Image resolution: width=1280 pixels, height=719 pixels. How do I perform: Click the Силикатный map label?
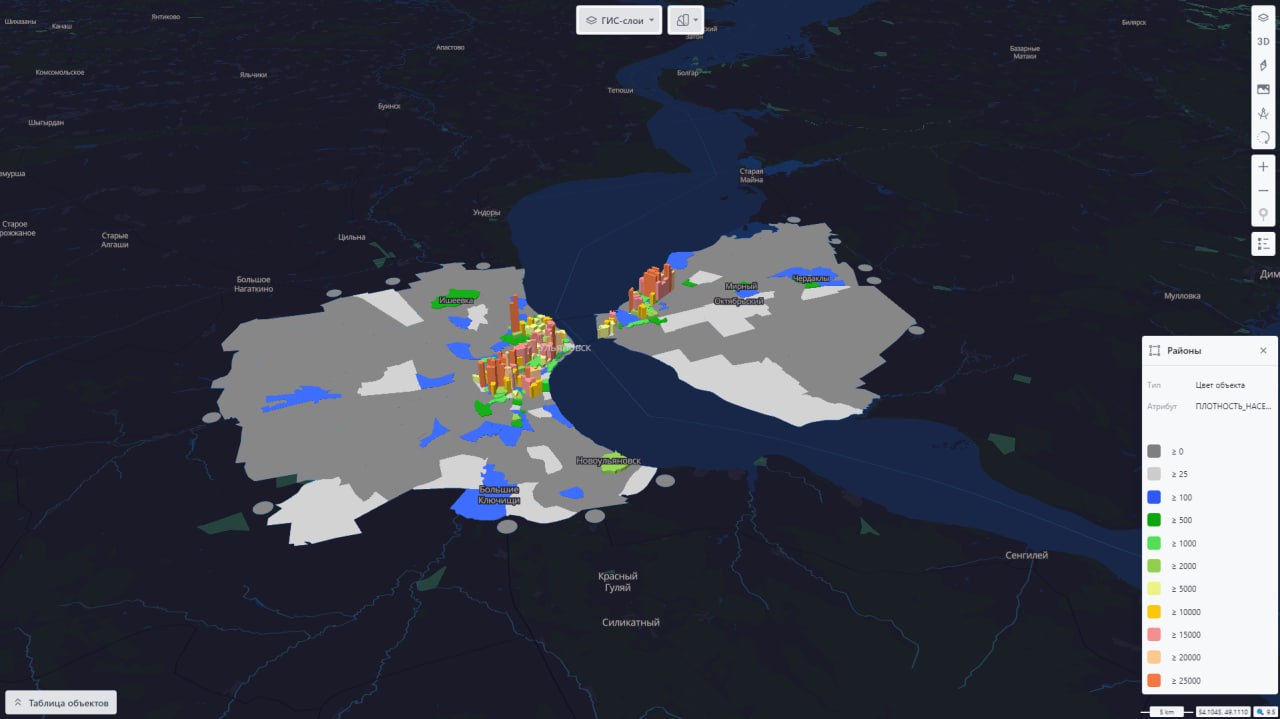pos(631,623)
